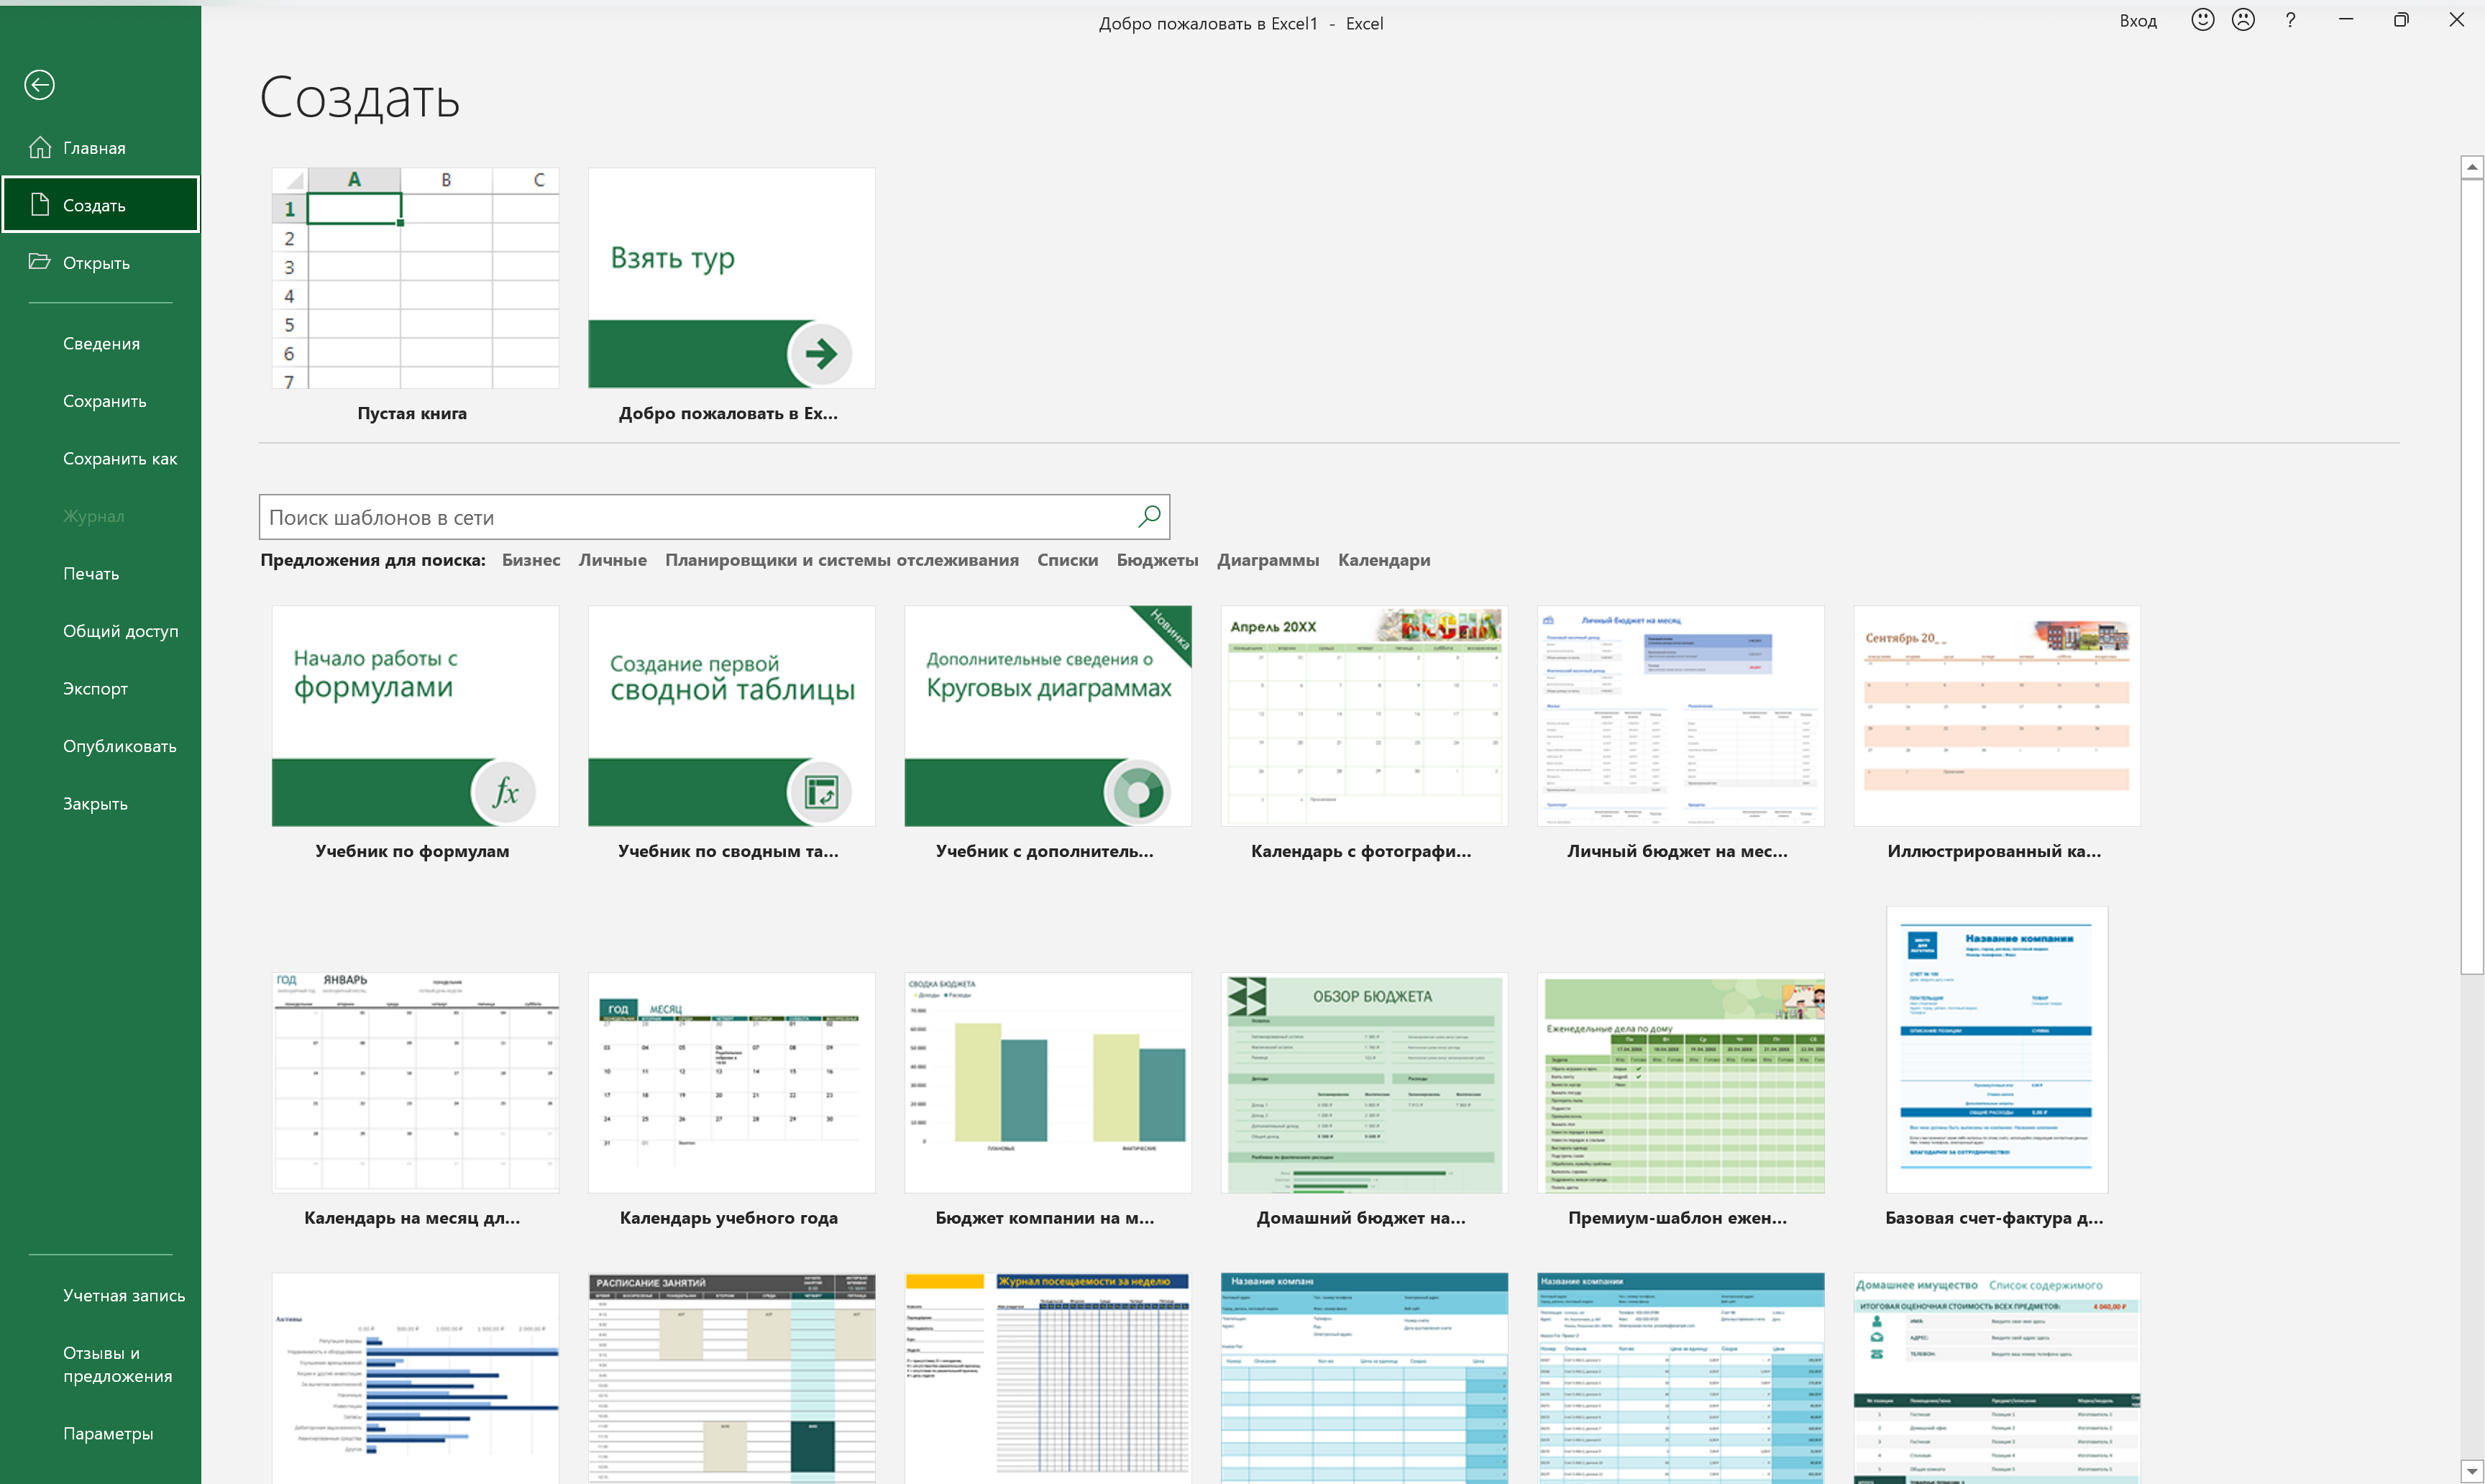Viewport: 2485px width, 1484px height.
Task: Open Журнал посещаемости за неделю template
Action: coord(1048,1378)
